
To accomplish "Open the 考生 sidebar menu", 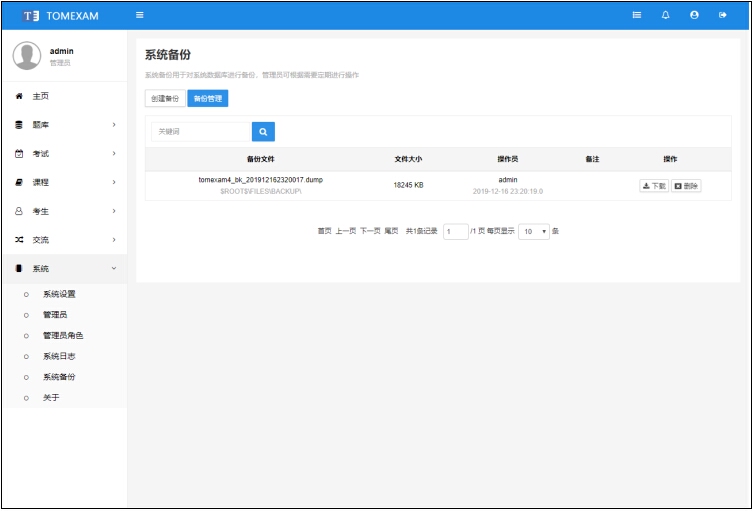I will (65, 211).
